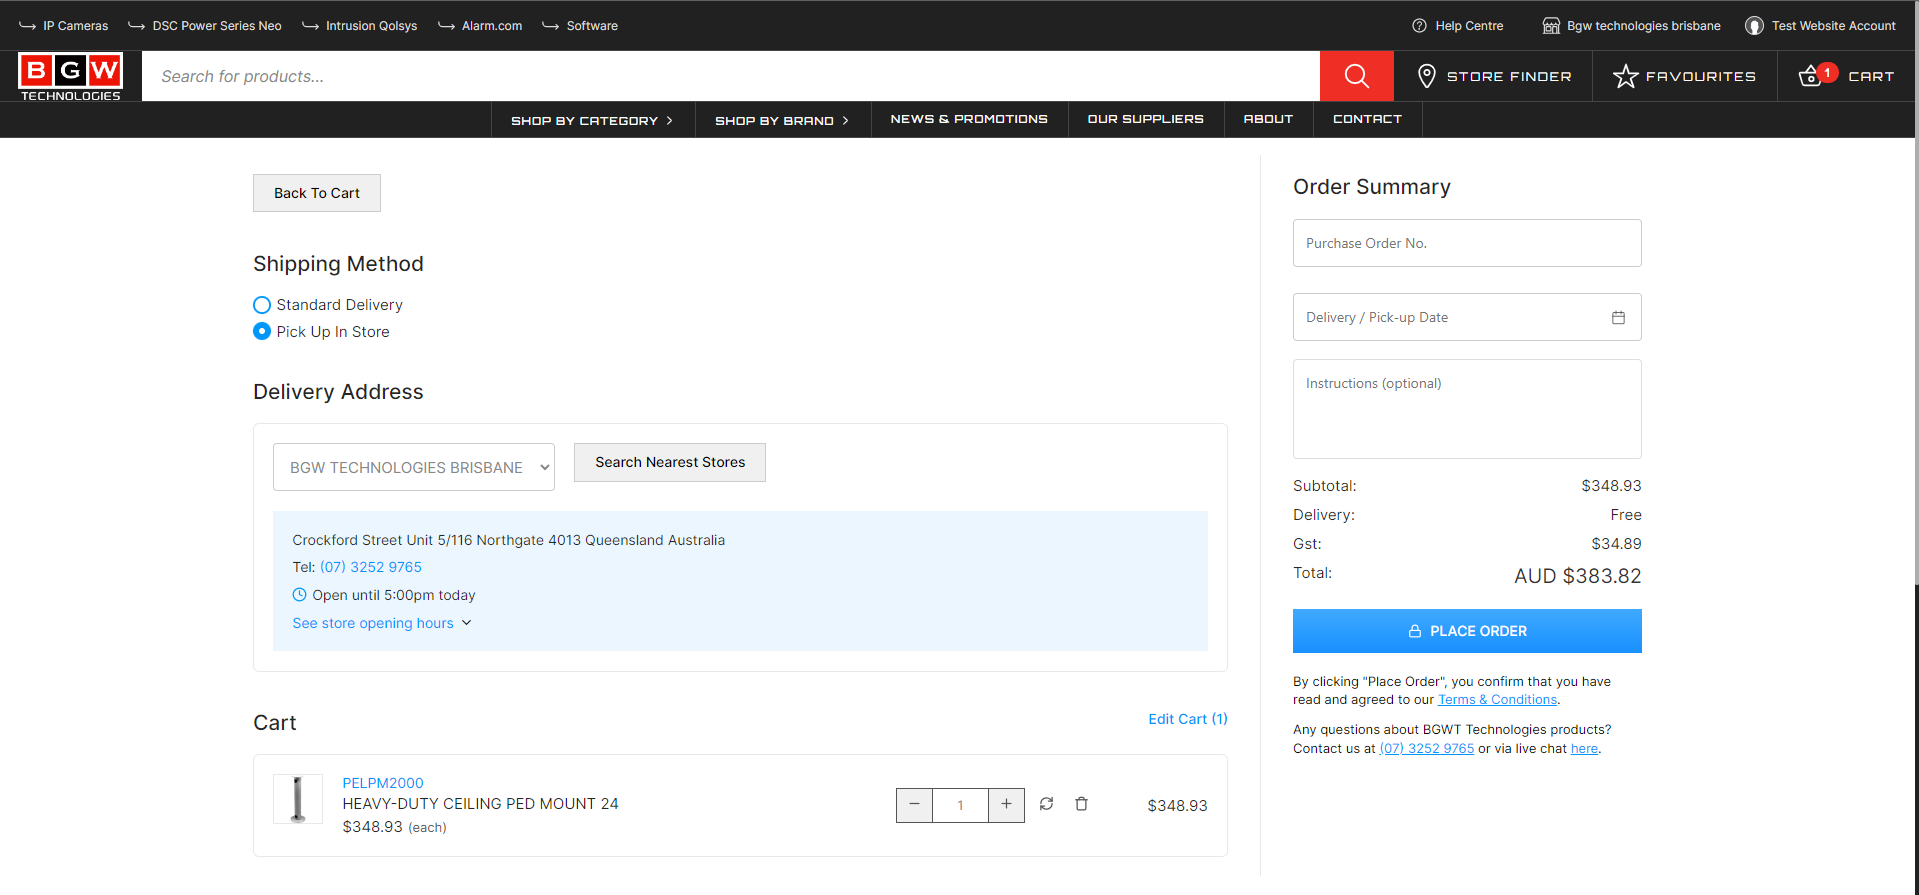
Task: Open the BGW Technologies Brisbane store dropdown
Action: point(414,467)
